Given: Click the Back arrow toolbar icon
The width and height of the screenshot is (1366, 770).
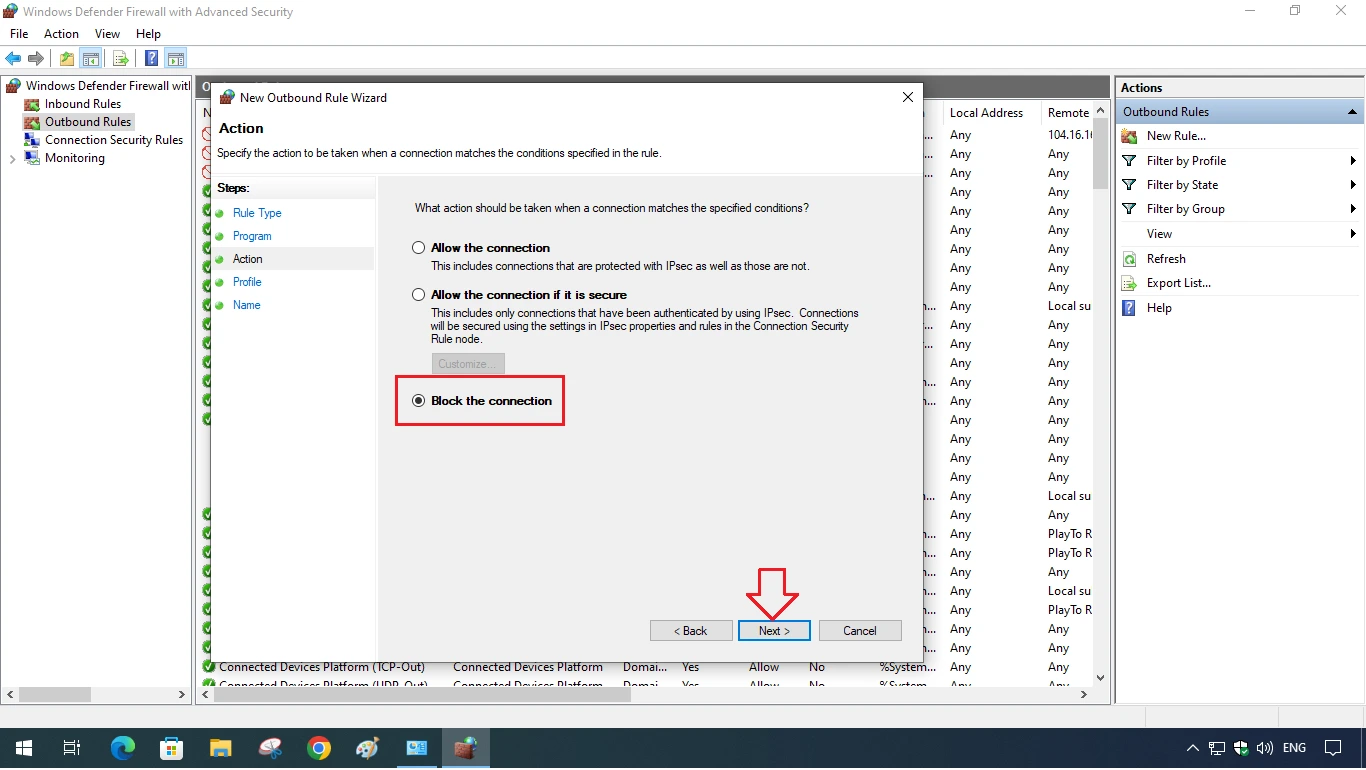Looking at the screenshot, I should click(13, 59).
